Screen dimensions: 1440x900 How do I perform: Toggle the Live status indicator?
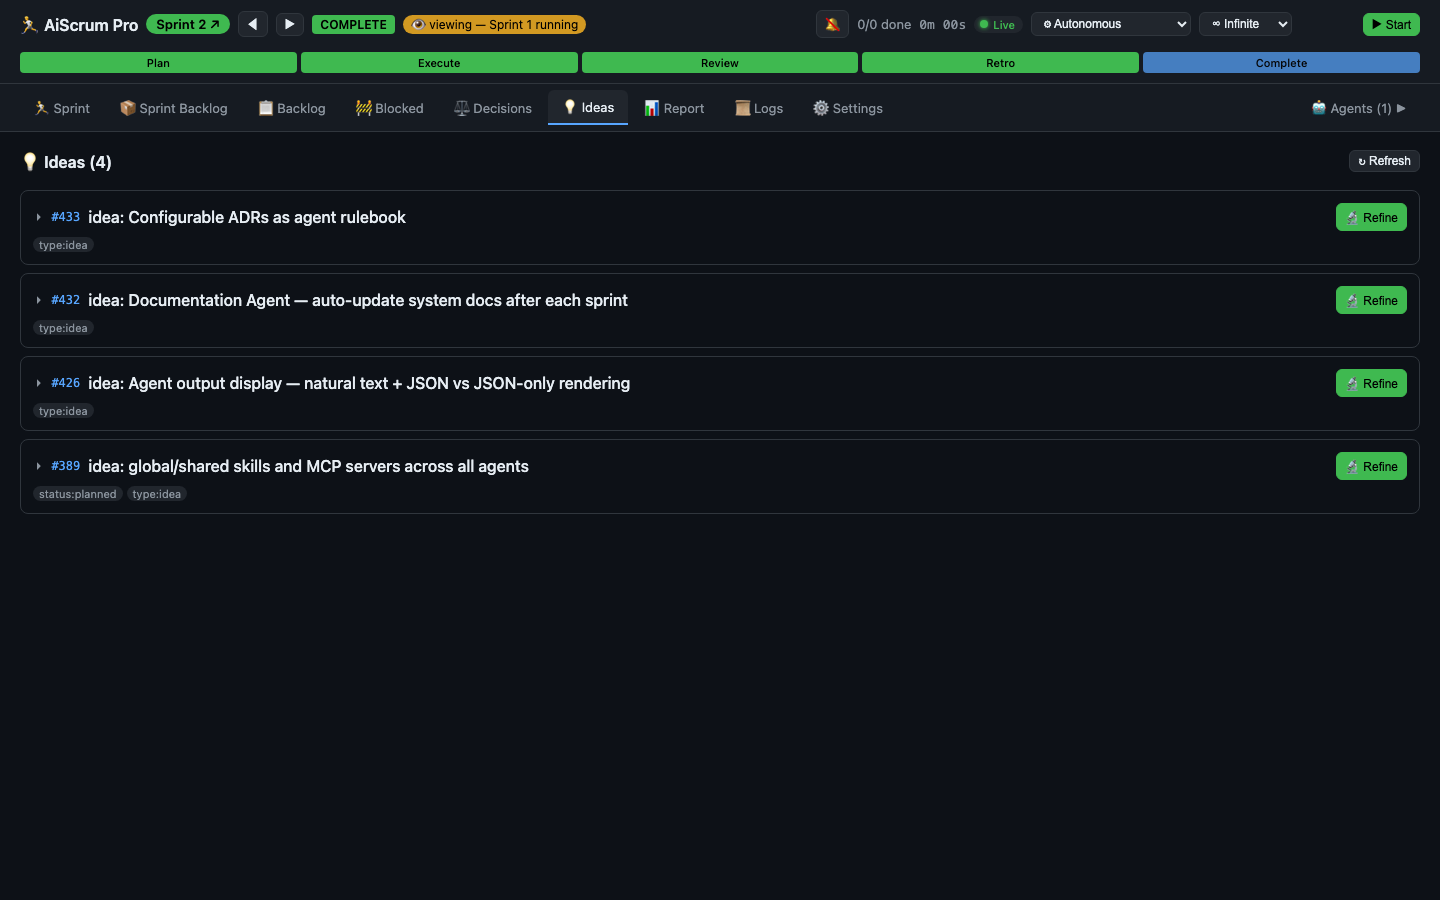[x=997, y=25]
